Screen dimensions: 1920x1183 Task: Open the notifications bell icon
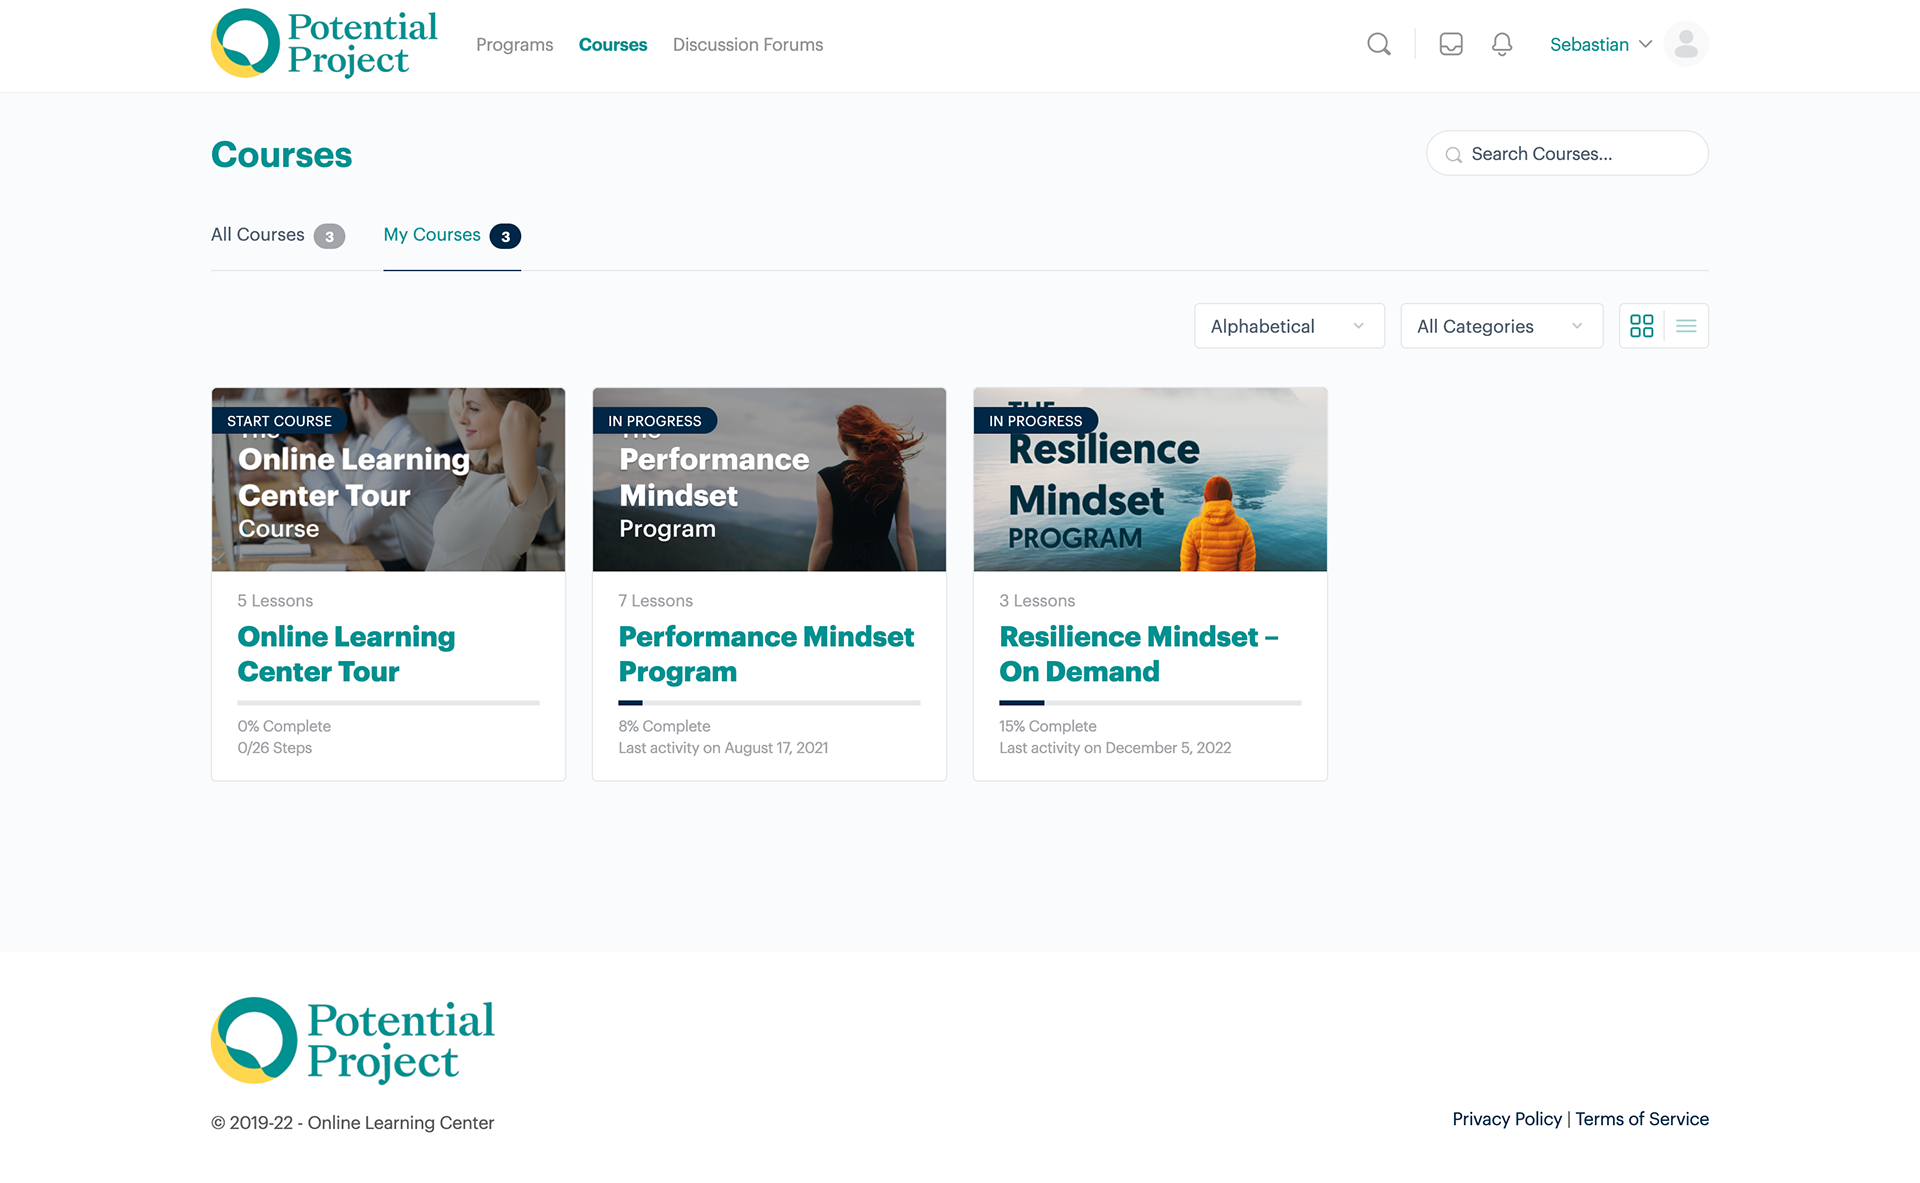[1501, 44]
